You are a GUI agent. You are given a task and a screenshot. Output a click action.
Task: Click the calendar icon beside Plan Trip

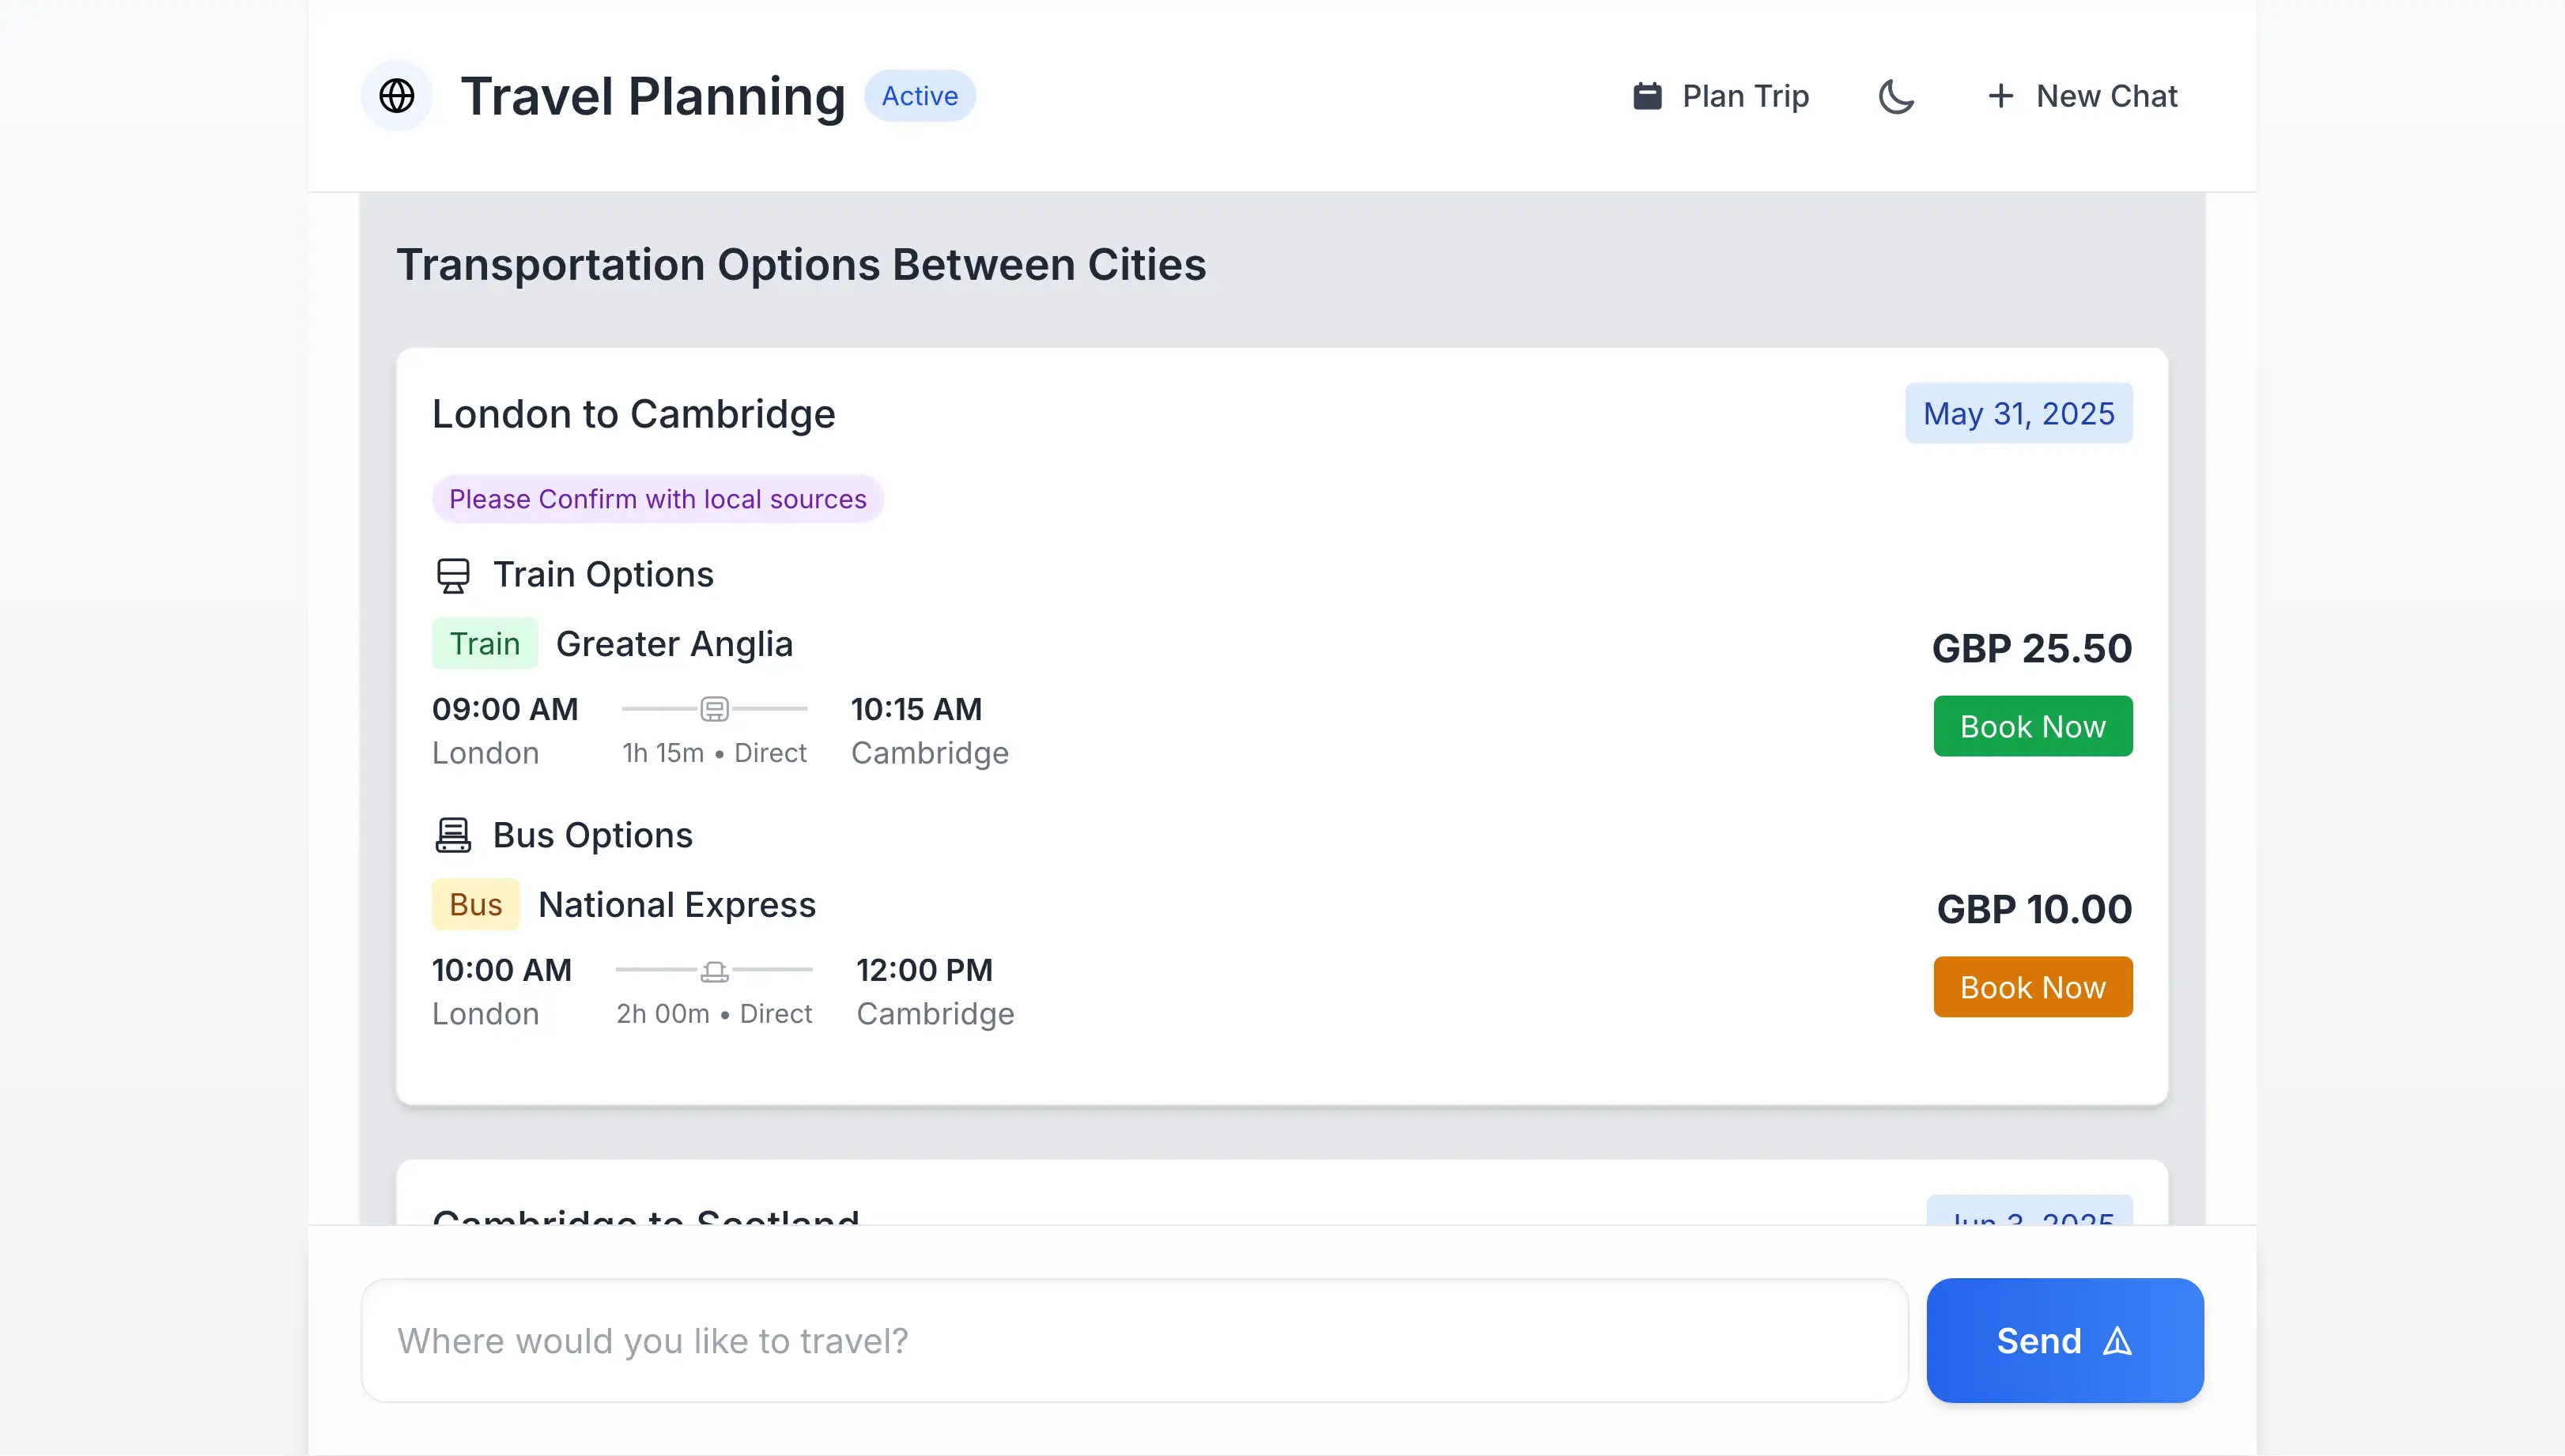1647,96
